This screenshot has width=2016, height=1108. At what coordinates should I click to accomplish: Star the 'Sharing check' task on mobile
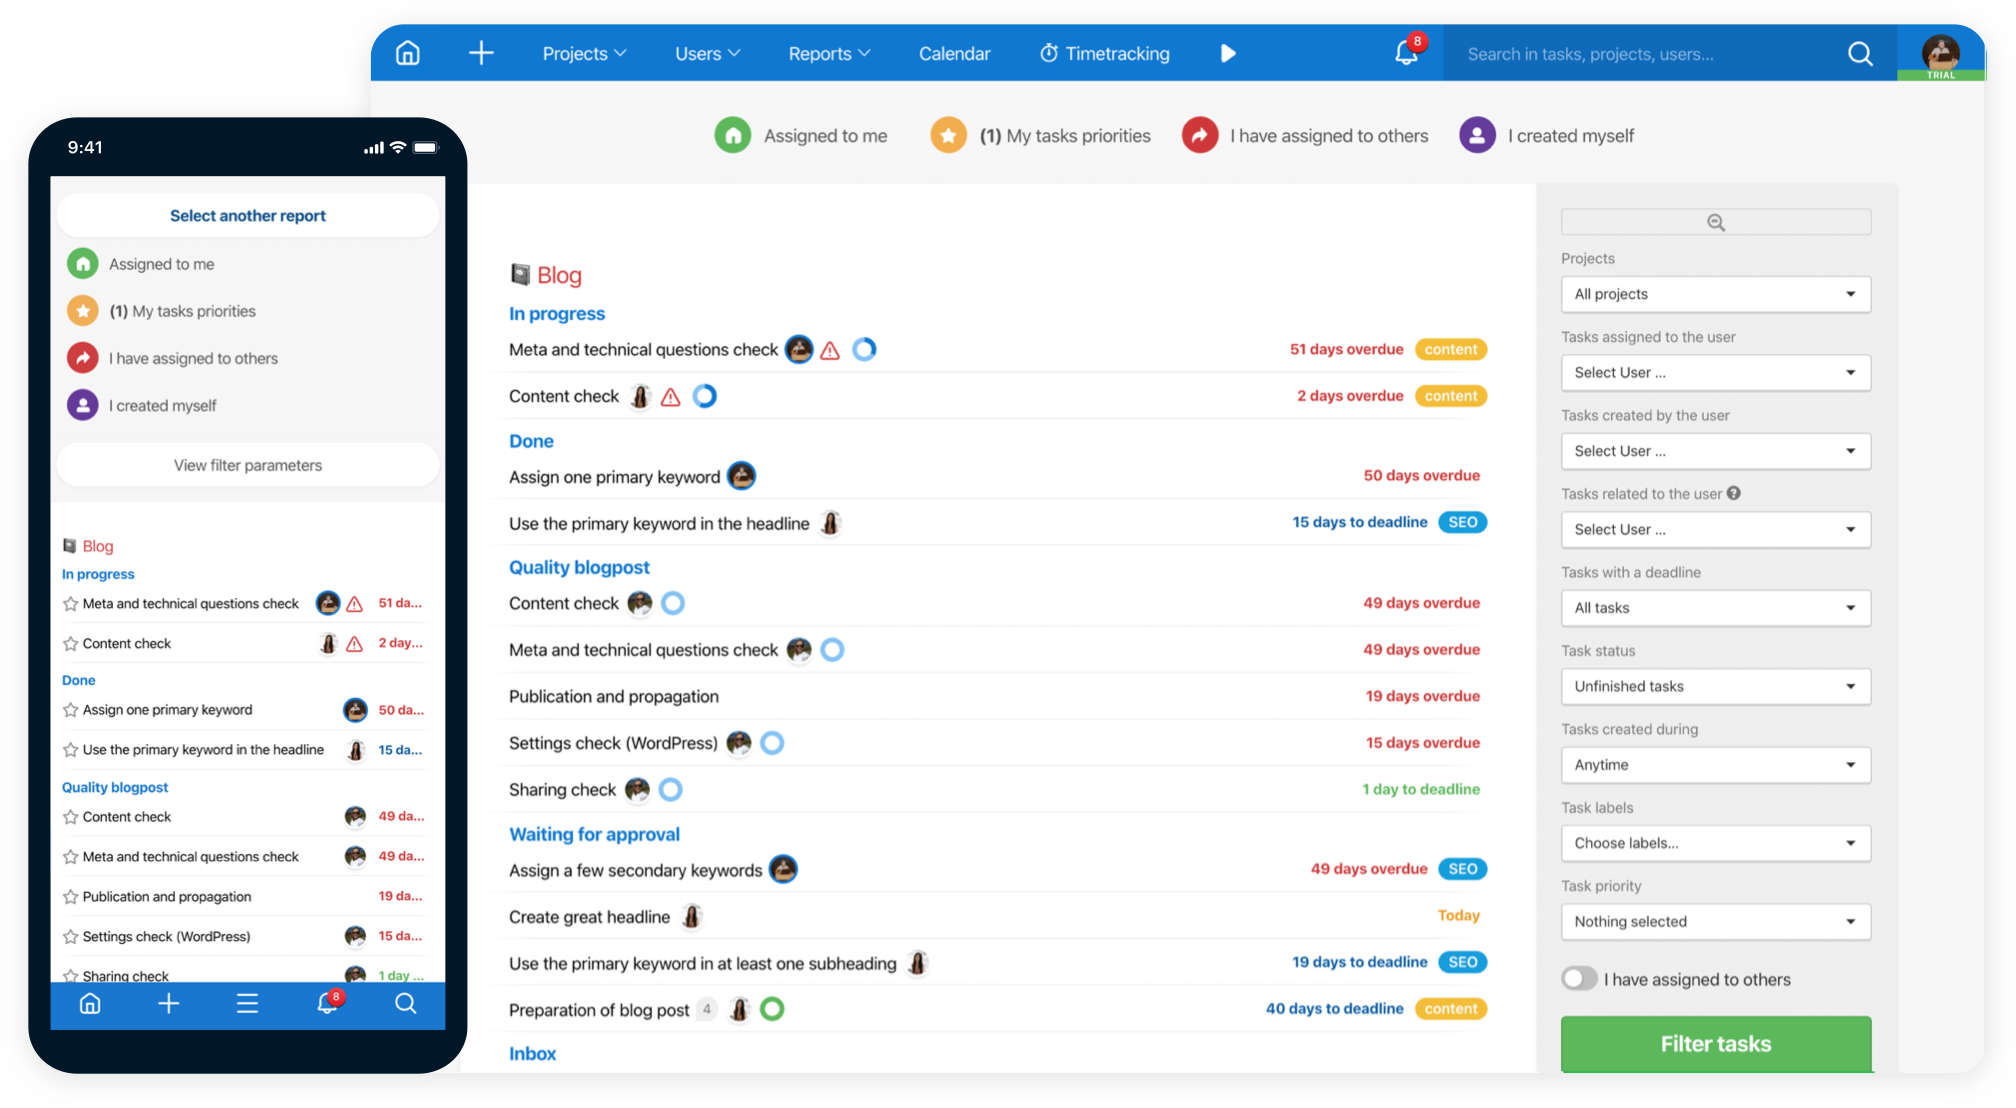pyautogui.click(x=70, y=975)
